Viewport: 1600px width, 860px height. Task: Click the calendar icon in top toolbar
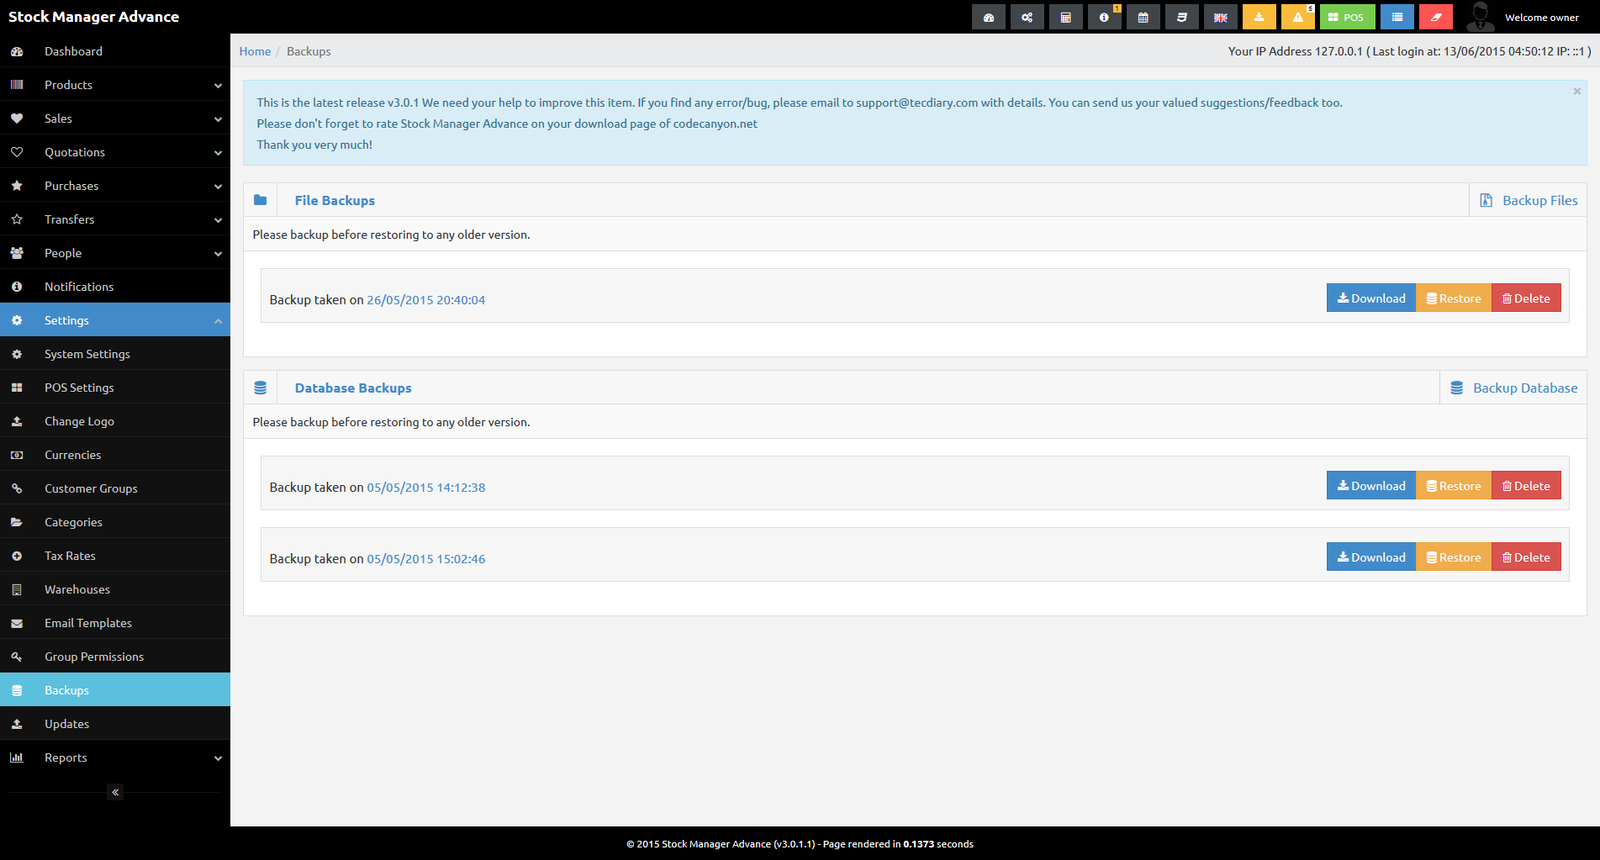click(x=1143, y=17)
